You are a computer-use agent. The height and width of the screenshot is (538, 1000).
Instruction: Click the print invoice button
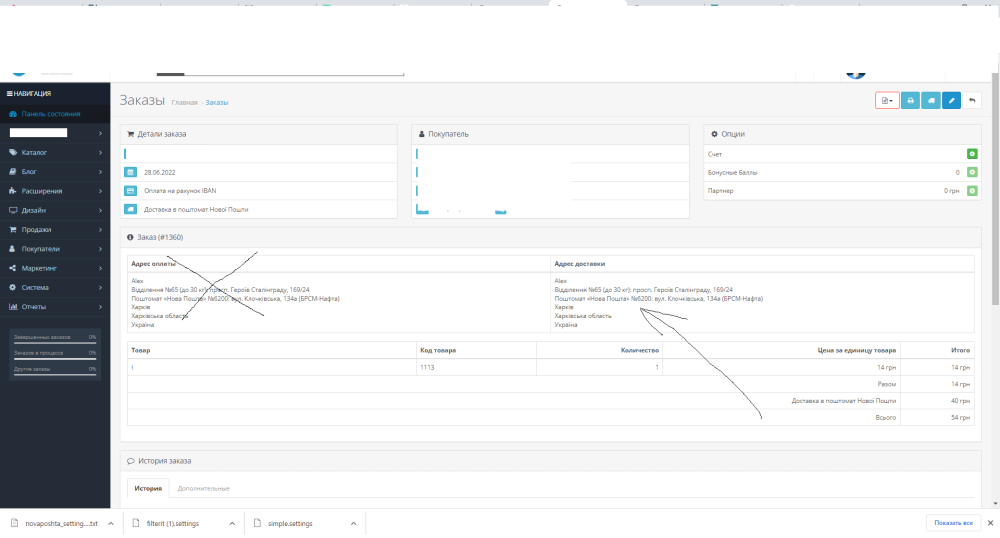(x=910, y=100)
